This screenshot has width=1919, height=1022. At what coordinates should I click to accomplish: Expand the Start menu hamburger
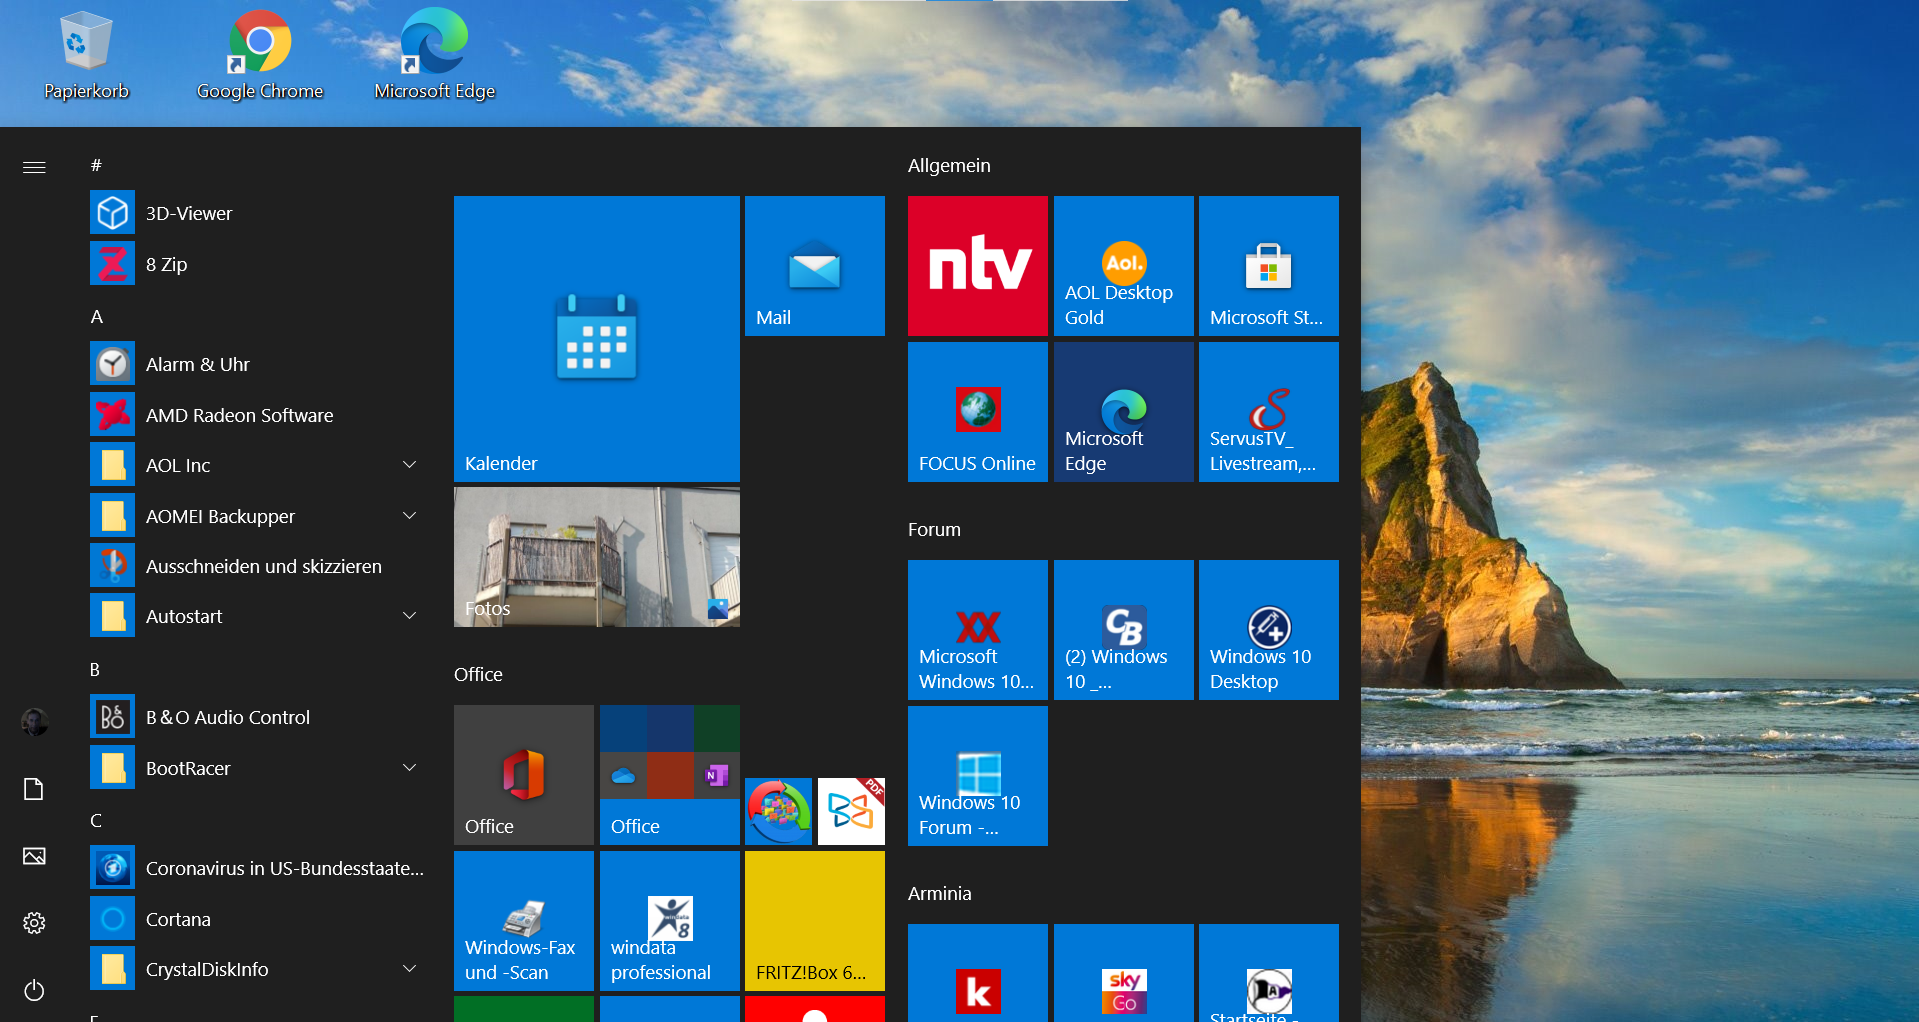pyautogui.click(x=34, y=167)
